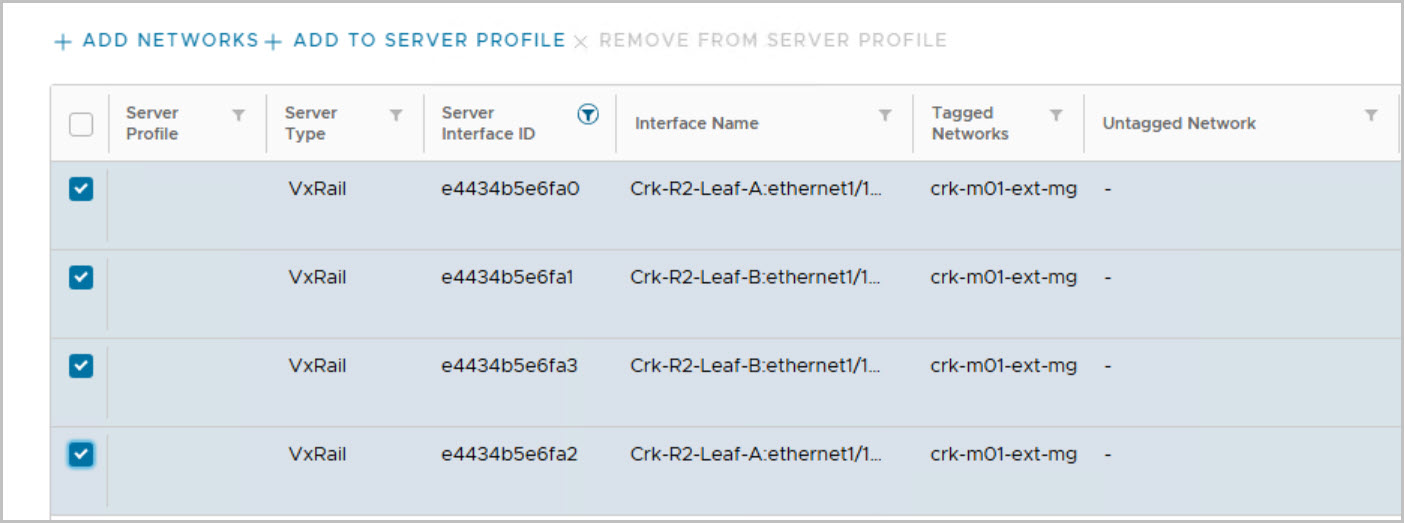Screen dimensions: 1404x523
Task: Open the Server Type column filter
Action: click(x=396, y=115)
